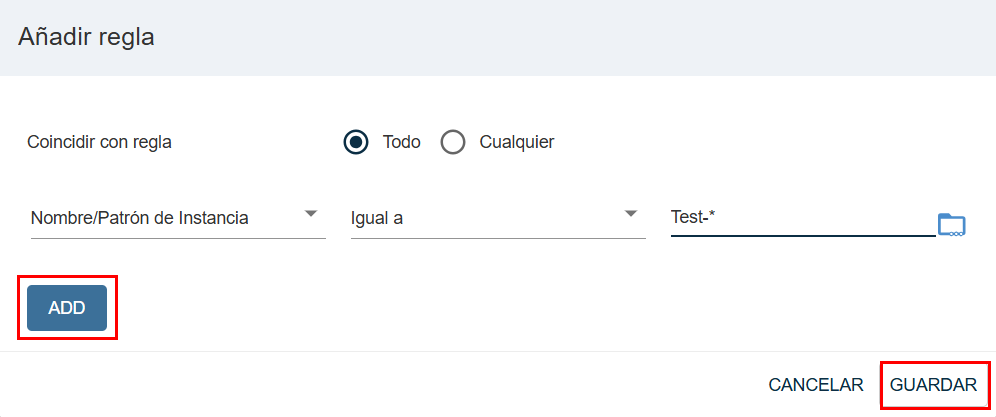Open the "Nombre/Patrón de Instancia" dropdown
The image size is (996, 417).
175,218
